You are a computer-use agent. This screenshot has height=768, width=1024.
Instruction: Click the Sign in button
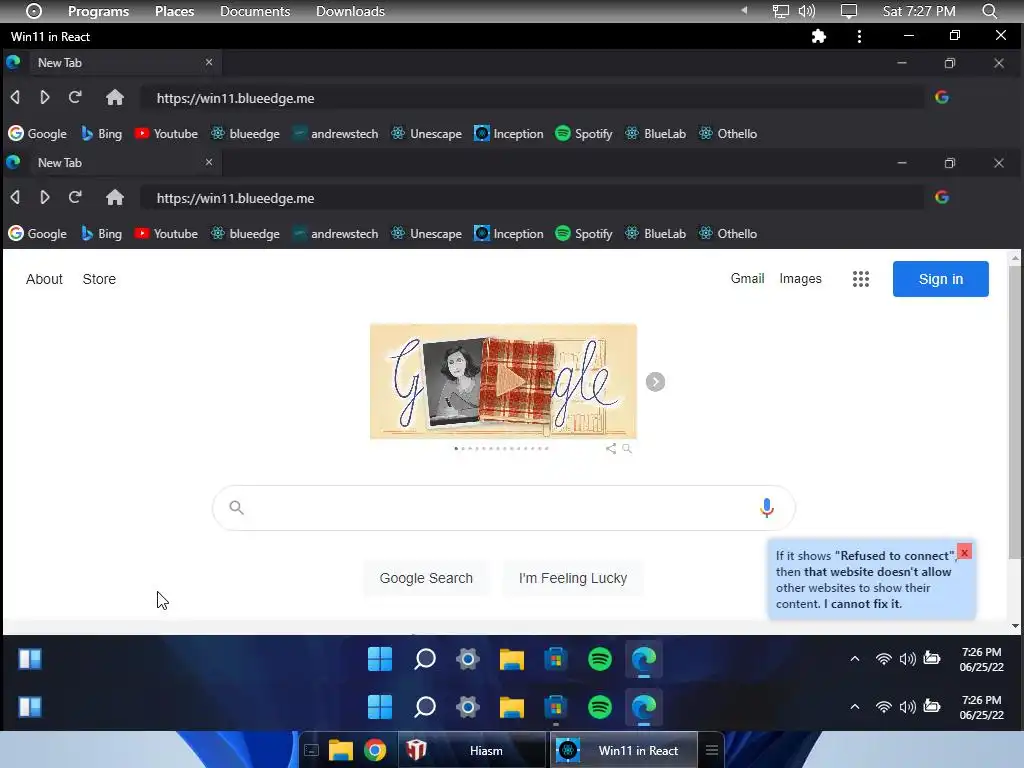(940, 279)
